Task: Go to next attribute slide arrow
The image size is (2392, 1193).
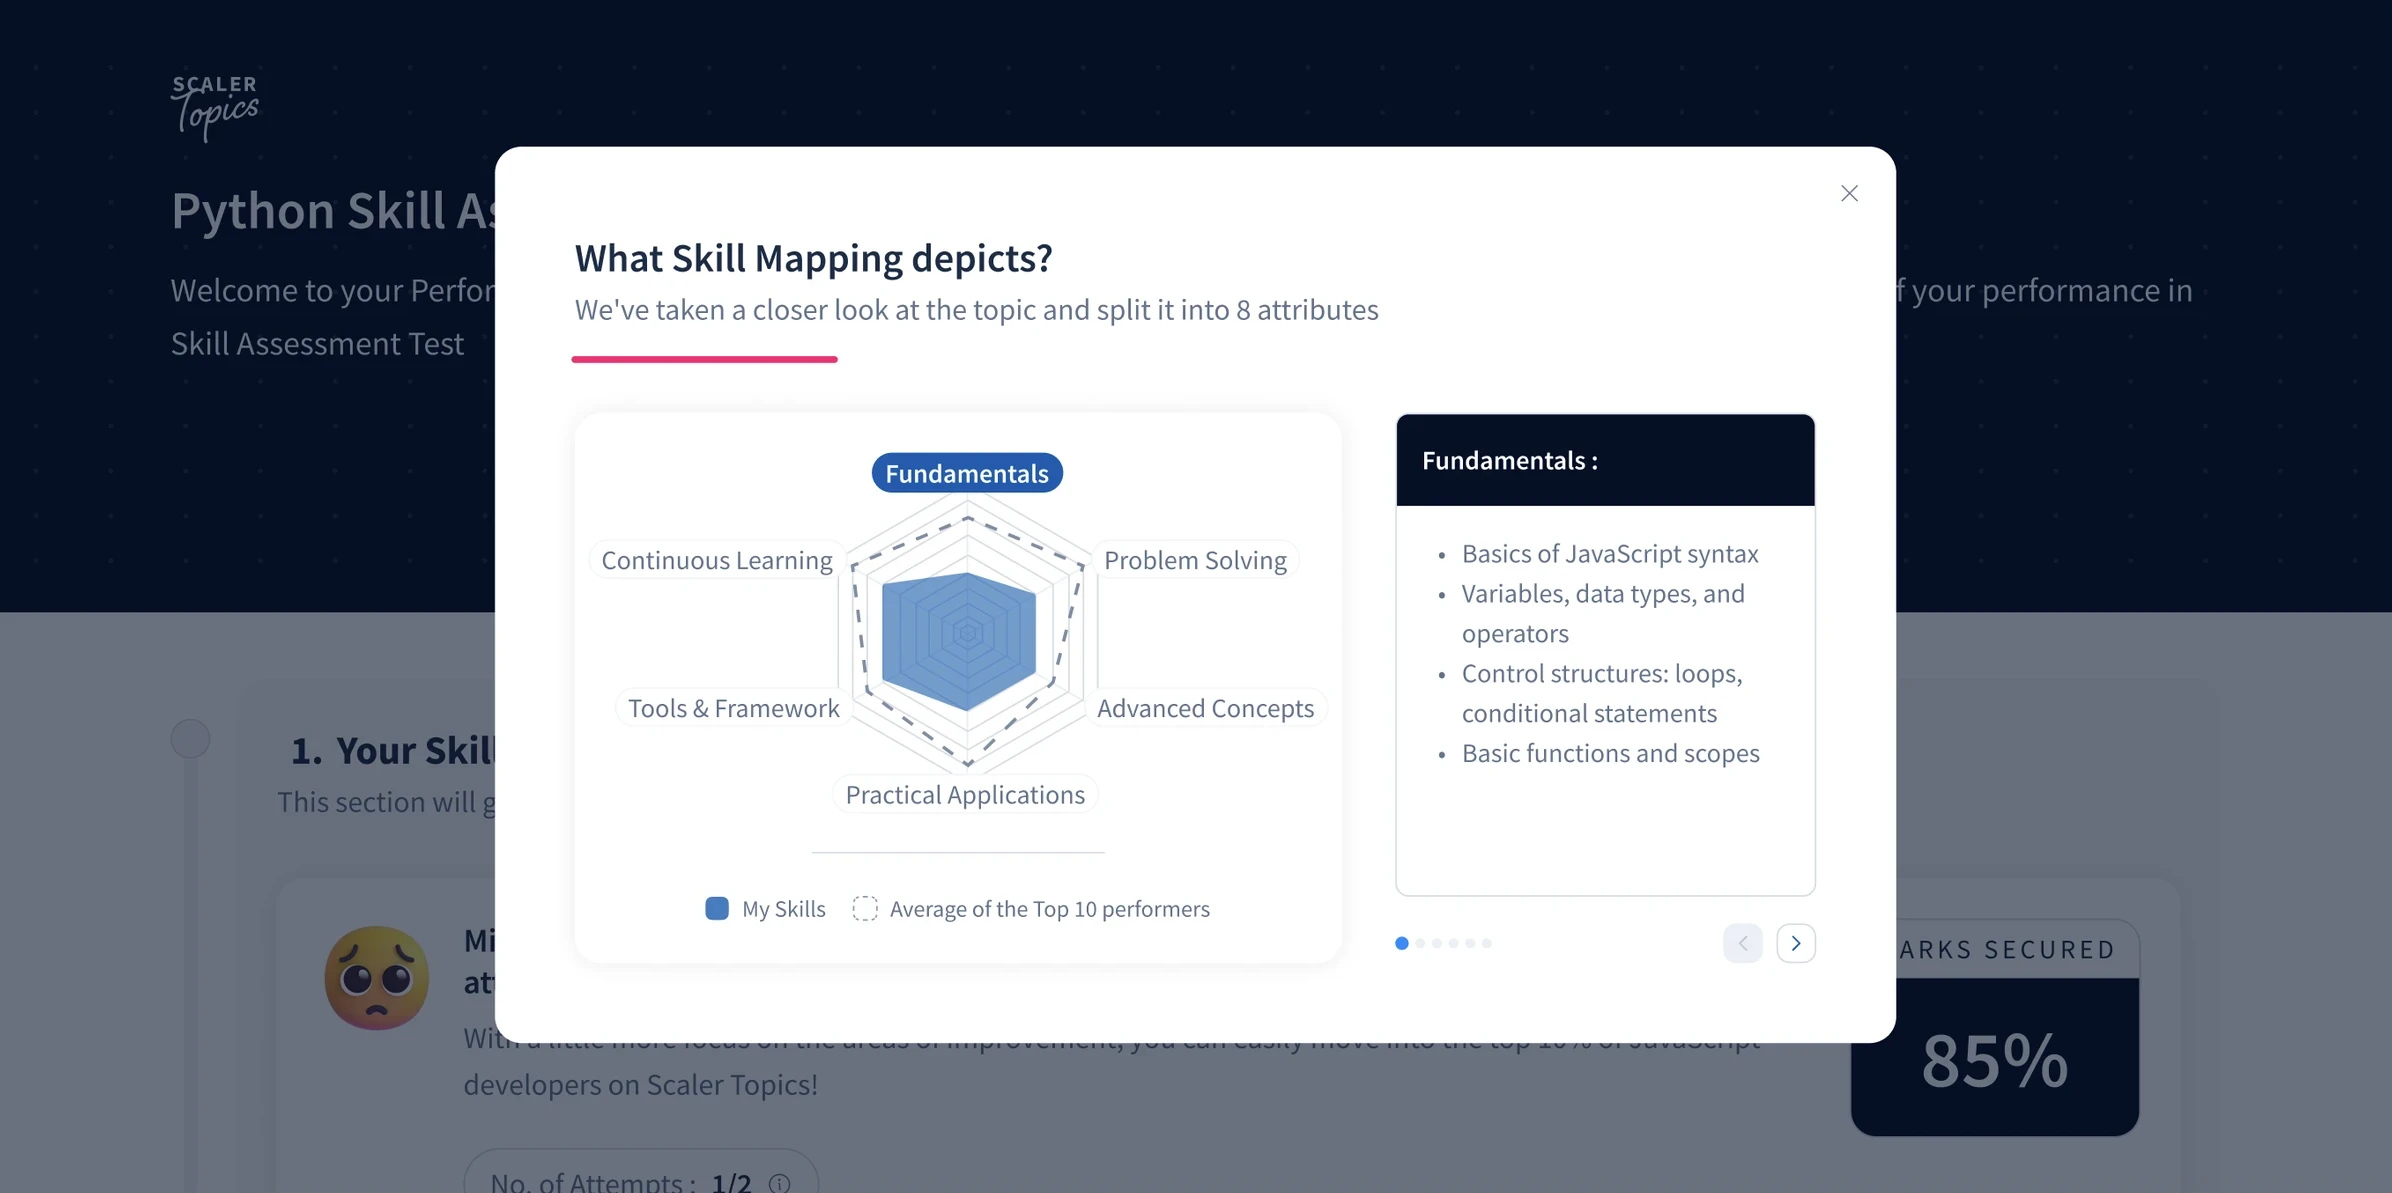Action: [1795, 943]
